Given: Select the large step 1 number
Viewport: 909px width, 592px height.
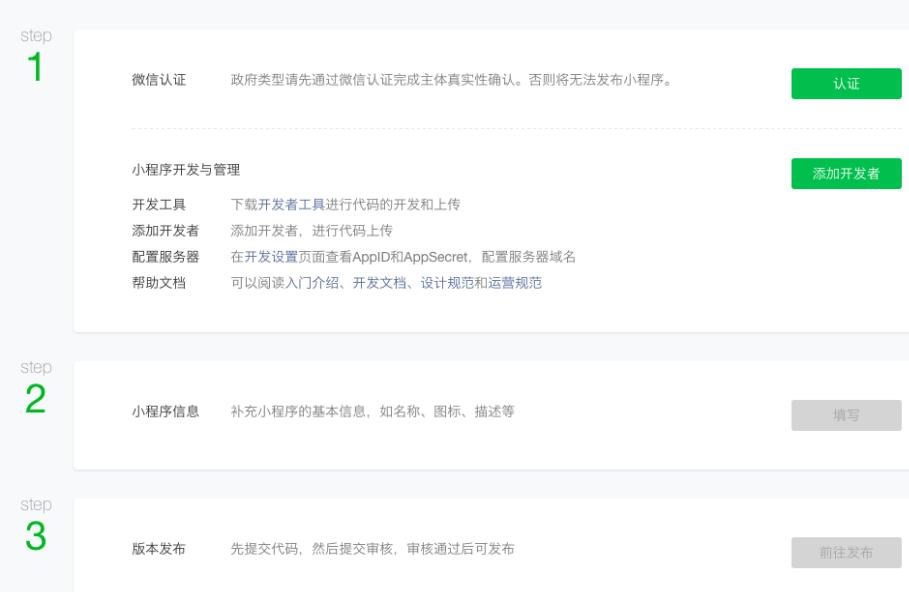Looking at the screenshot, I should tap(35, 67).
